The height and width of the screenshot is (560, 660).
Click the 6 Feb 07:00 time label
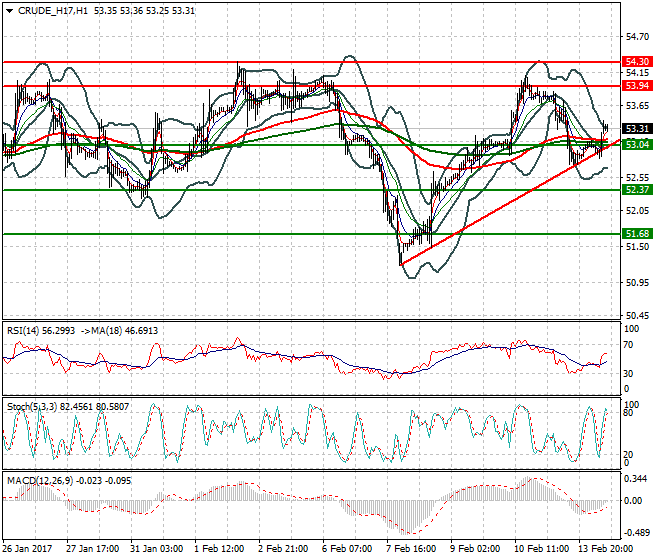[x=347, y=549]
